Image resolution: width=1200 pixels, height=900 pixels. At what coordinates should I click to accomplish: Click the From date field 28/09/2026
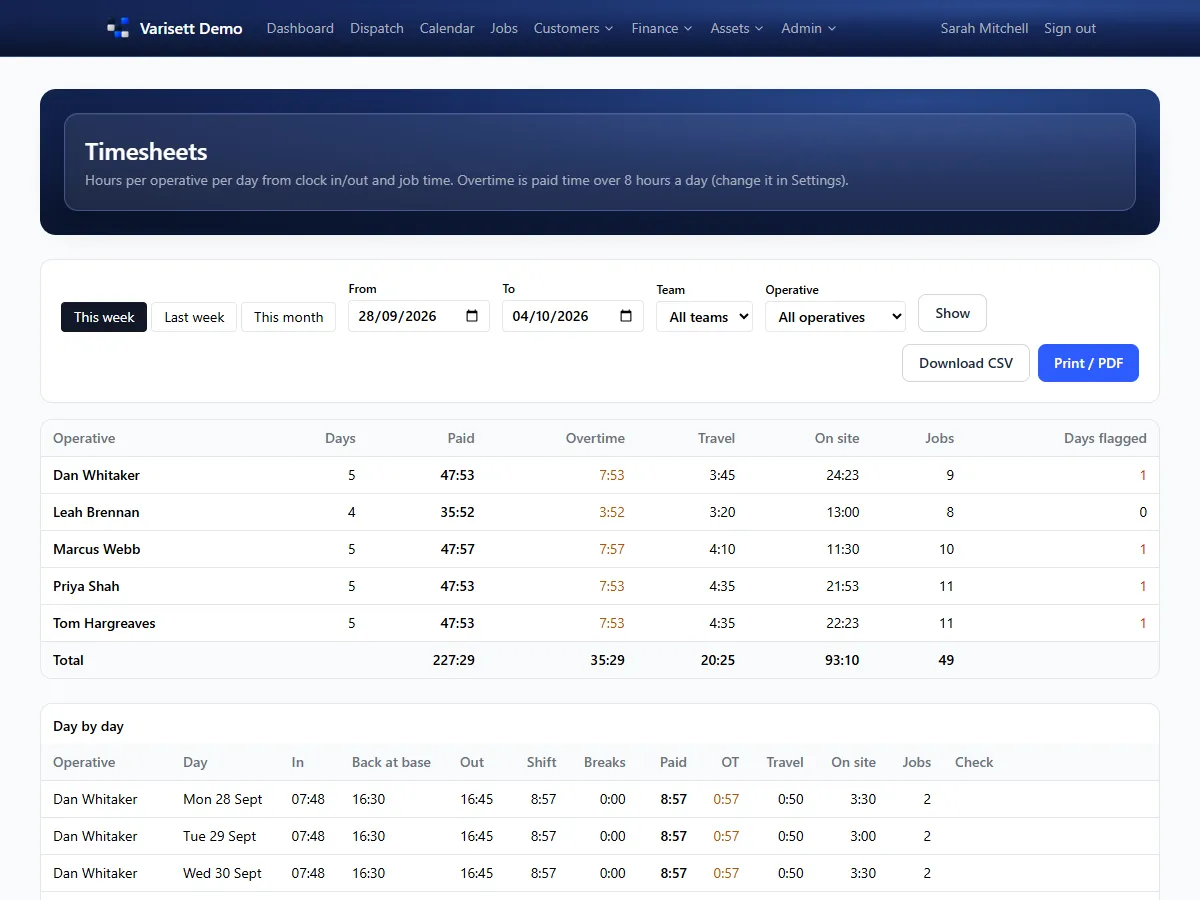coord(419,316)
